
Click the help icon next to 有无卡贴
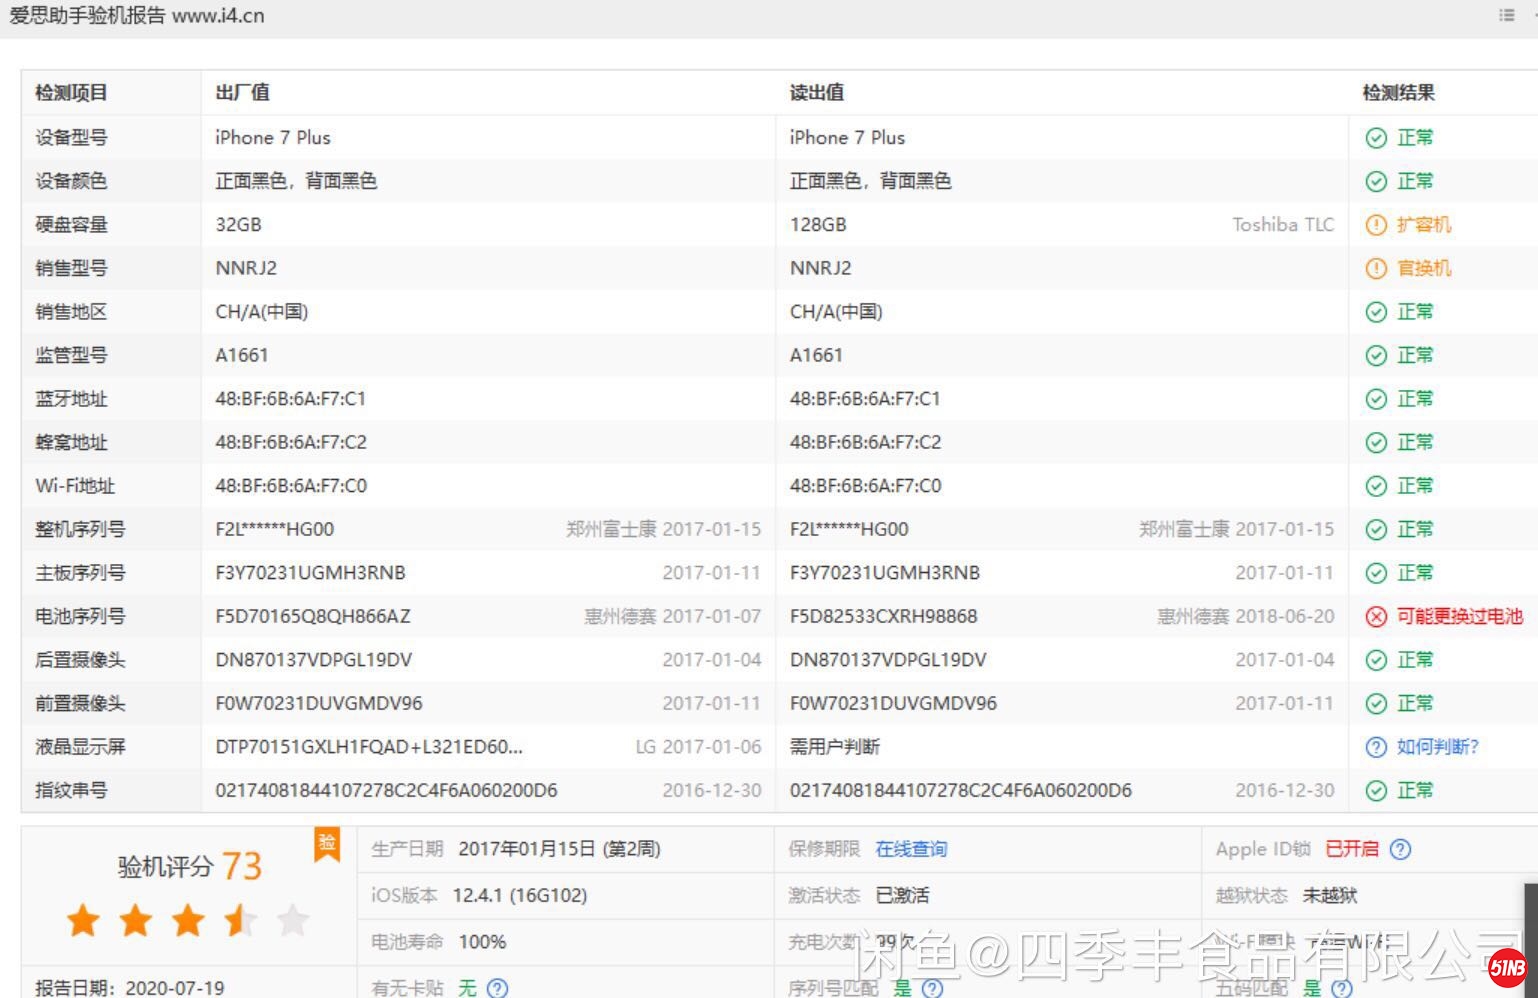tap(497, 988)
